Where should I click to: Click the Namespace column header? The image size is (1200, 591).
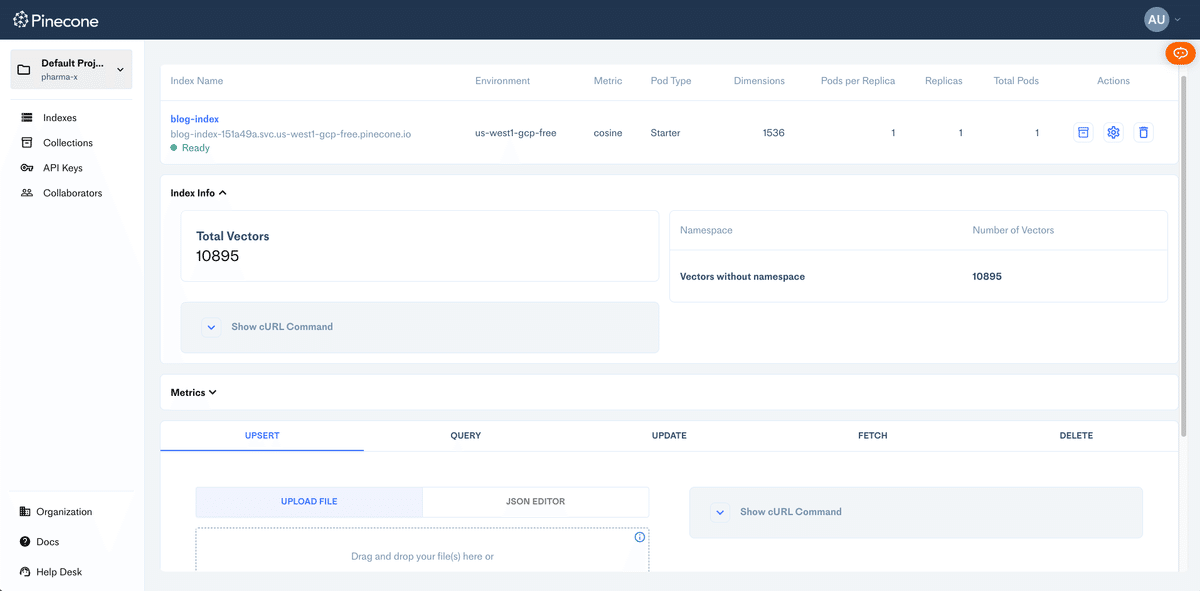[706, 230]
